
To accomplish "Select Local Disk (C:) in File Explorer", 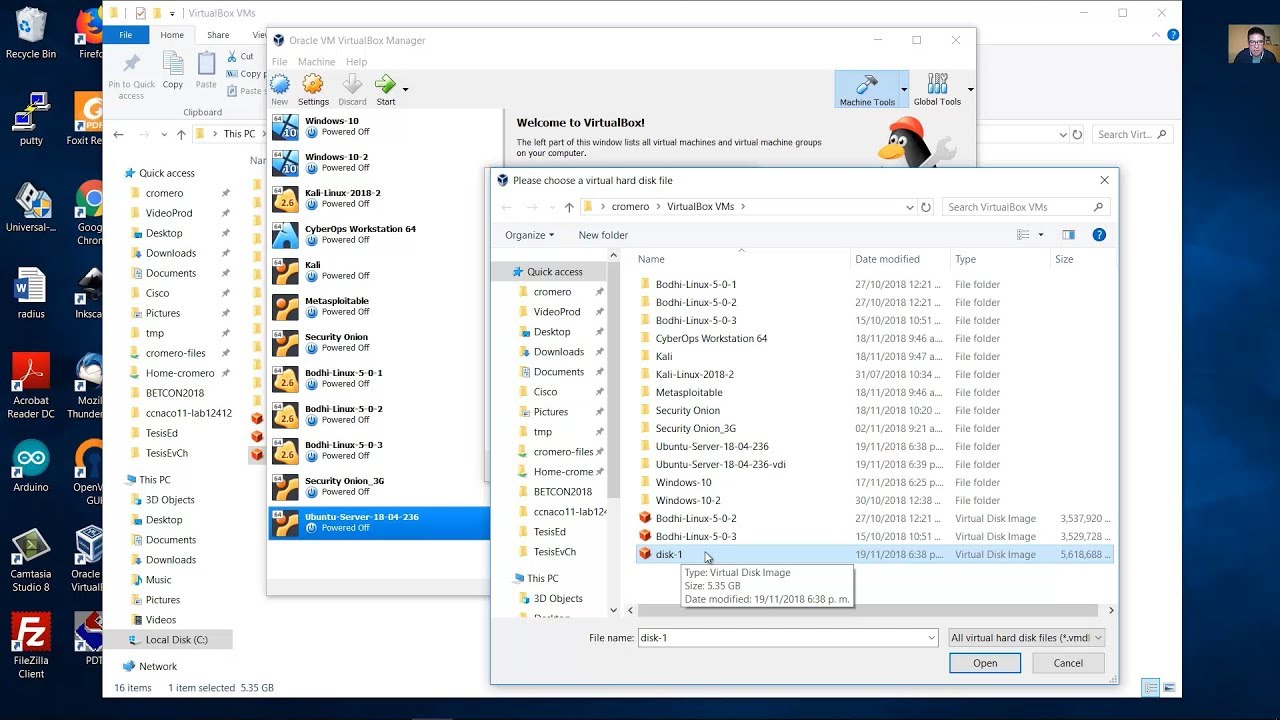I will [x=176, y=640].
